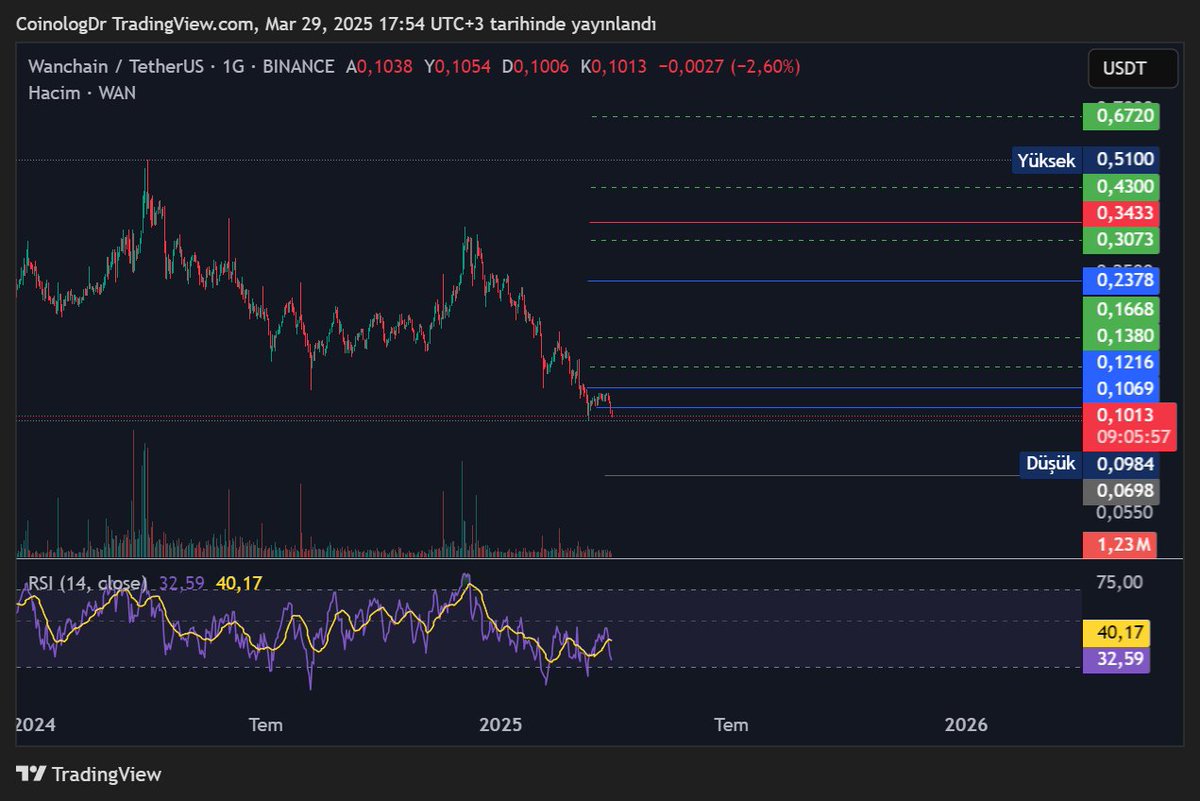1200x801 pixels.
Task: Select the 2024 time axis label
Action: 37,725
